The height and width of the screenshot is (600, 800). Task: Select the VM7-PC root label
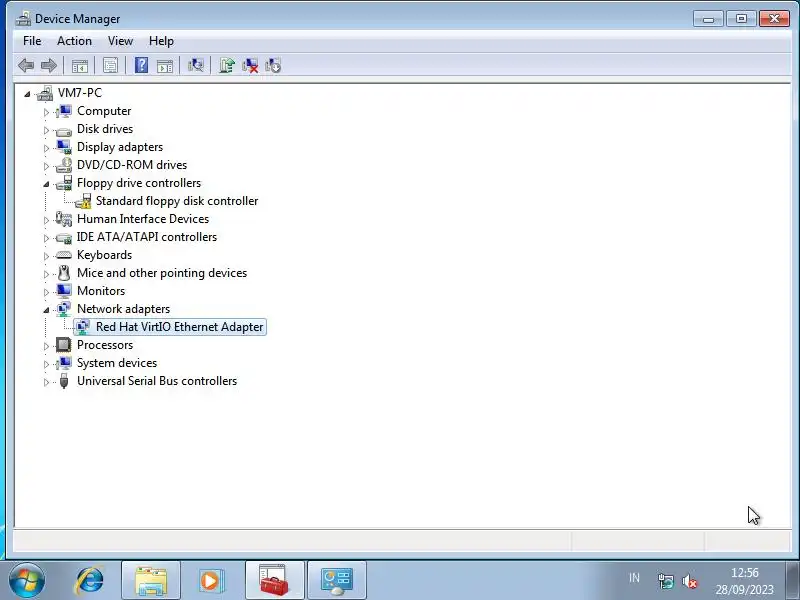[80, 93]
